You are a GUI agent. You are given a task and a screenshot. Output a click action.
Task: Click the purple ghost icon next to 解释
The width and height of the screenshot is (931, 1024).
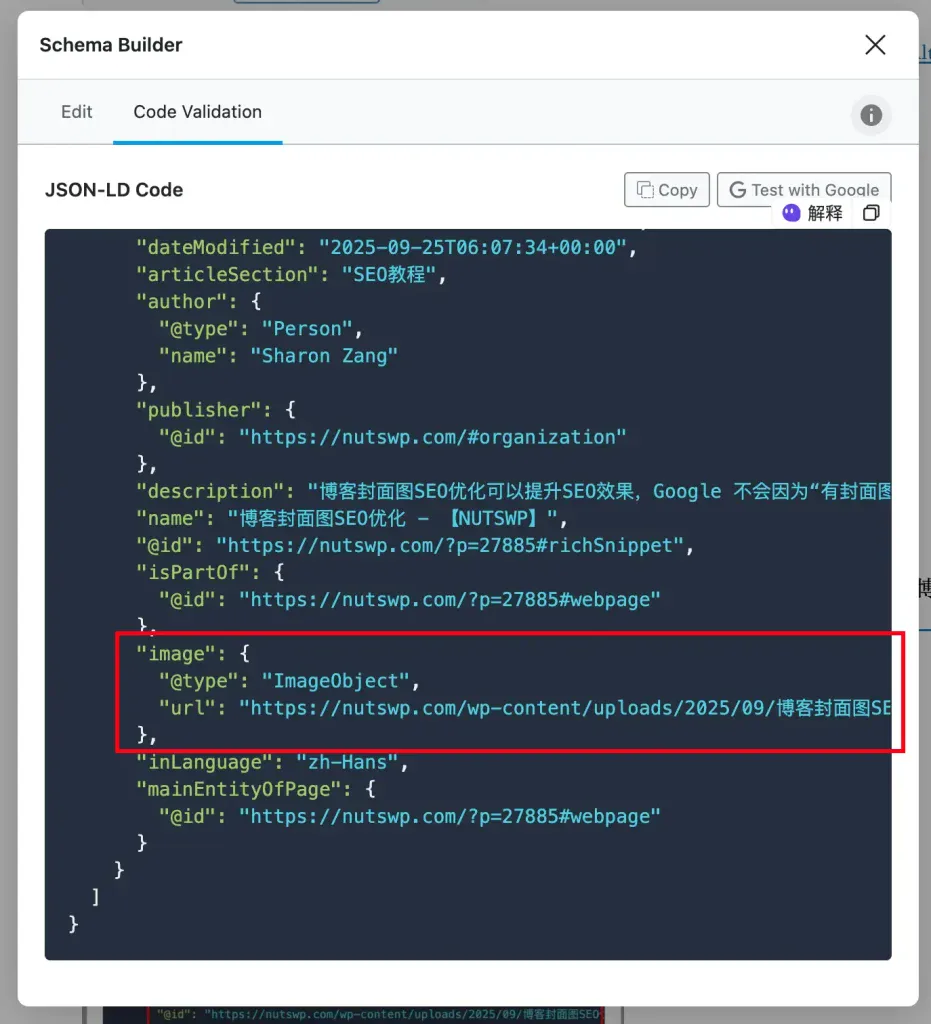click(791, 213)
